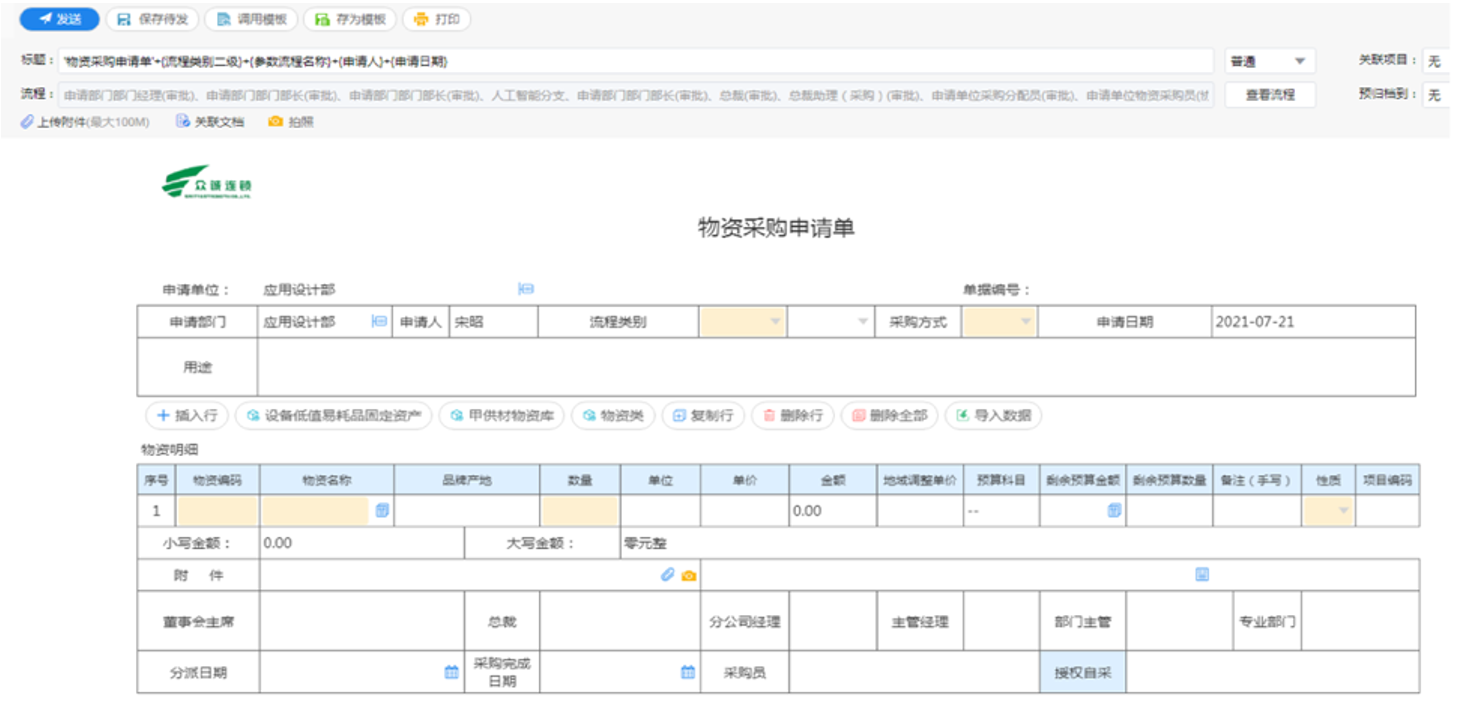Open the second 流程类别 dropdown
This screenshot has height=711, width=1460.
(x=831, y=322)
